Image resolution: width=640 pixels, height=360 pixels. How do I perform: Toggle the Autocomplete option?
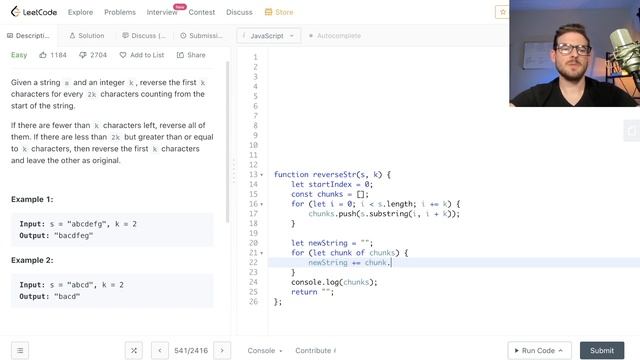click(x=335, y=36)
